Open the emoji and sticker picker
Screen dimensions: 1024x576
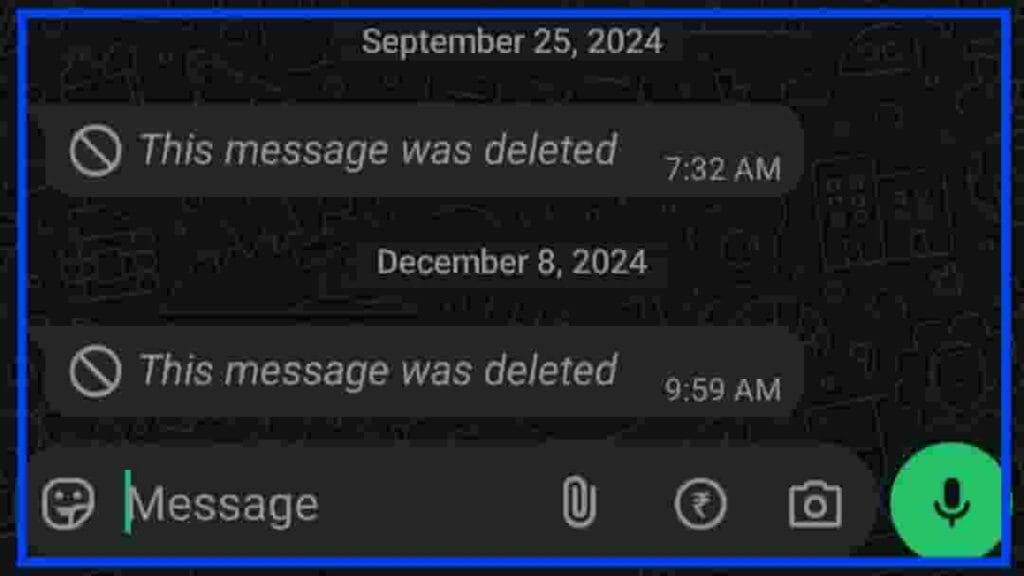[x=69, y=503]
